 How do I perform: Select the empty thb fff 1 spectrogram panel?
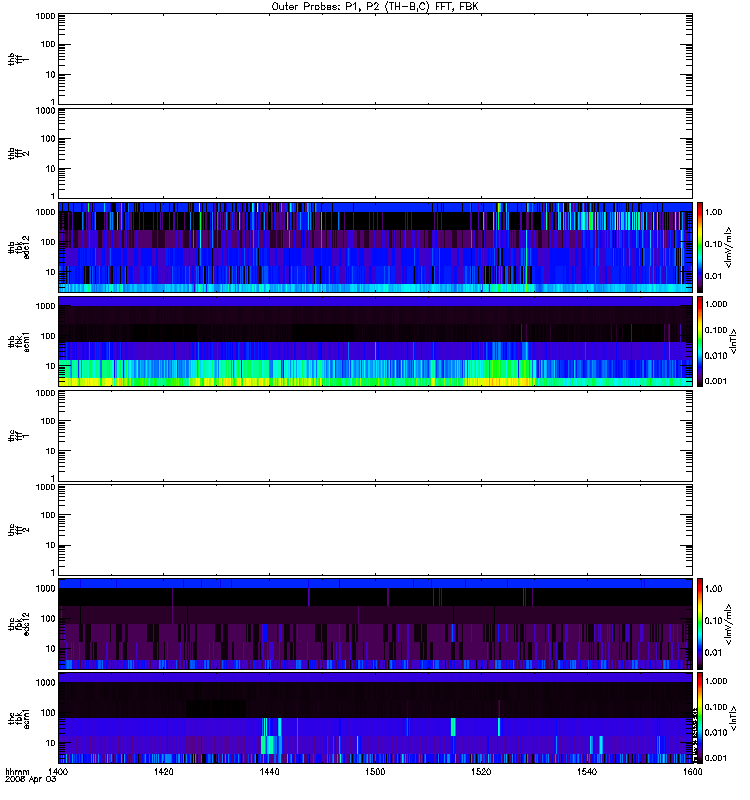tap(376, 59)
